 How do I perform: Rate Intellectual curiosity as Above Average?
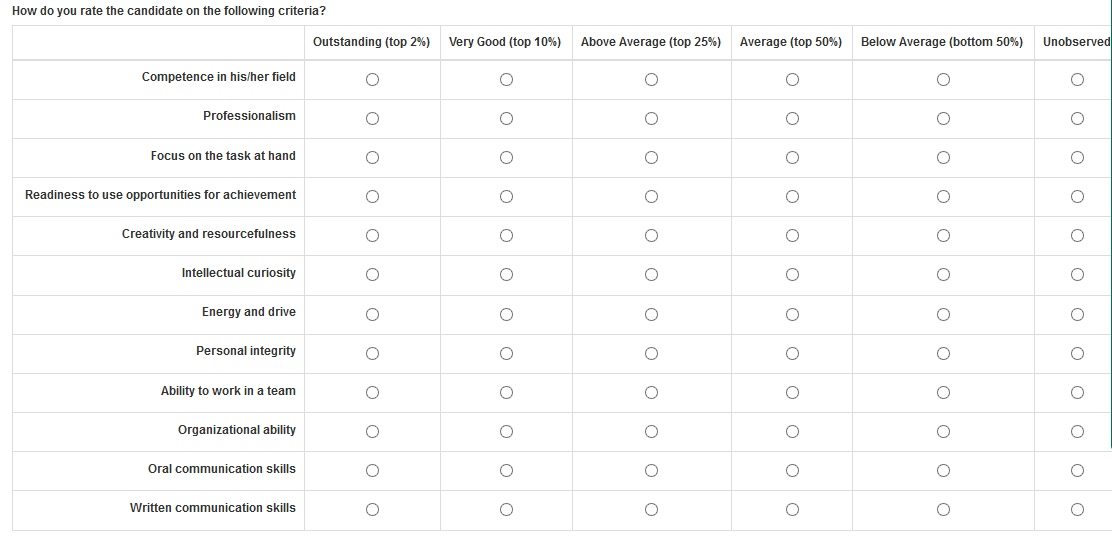(651, 275)
